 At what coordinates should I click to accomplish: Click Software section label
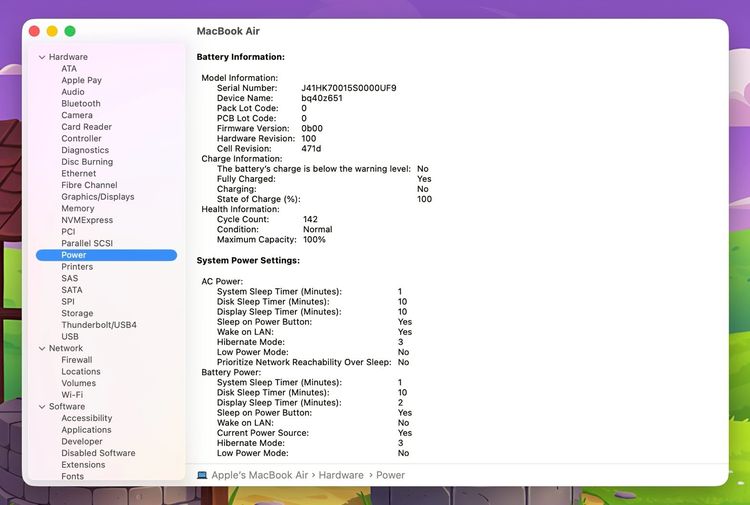tap(66, 406)
